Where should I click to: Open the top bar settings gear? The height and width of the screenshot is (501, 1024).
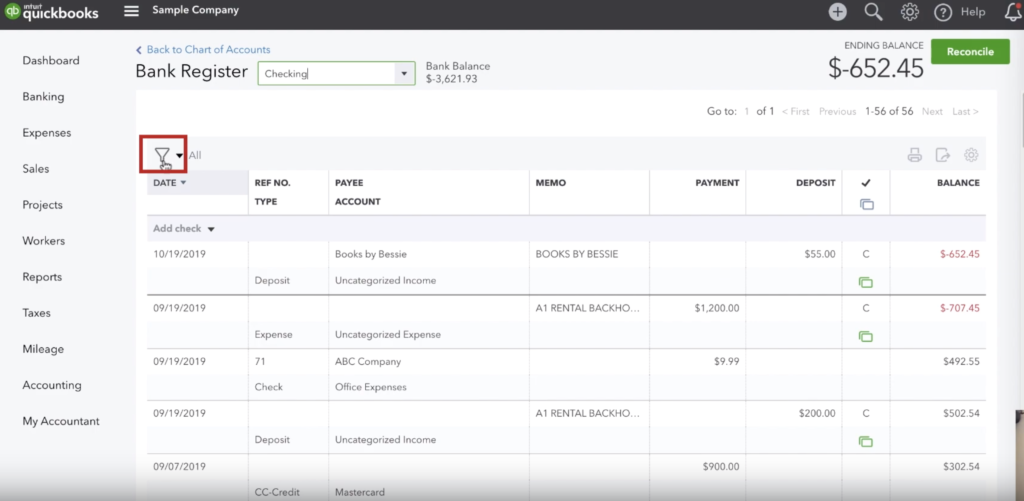909,12
